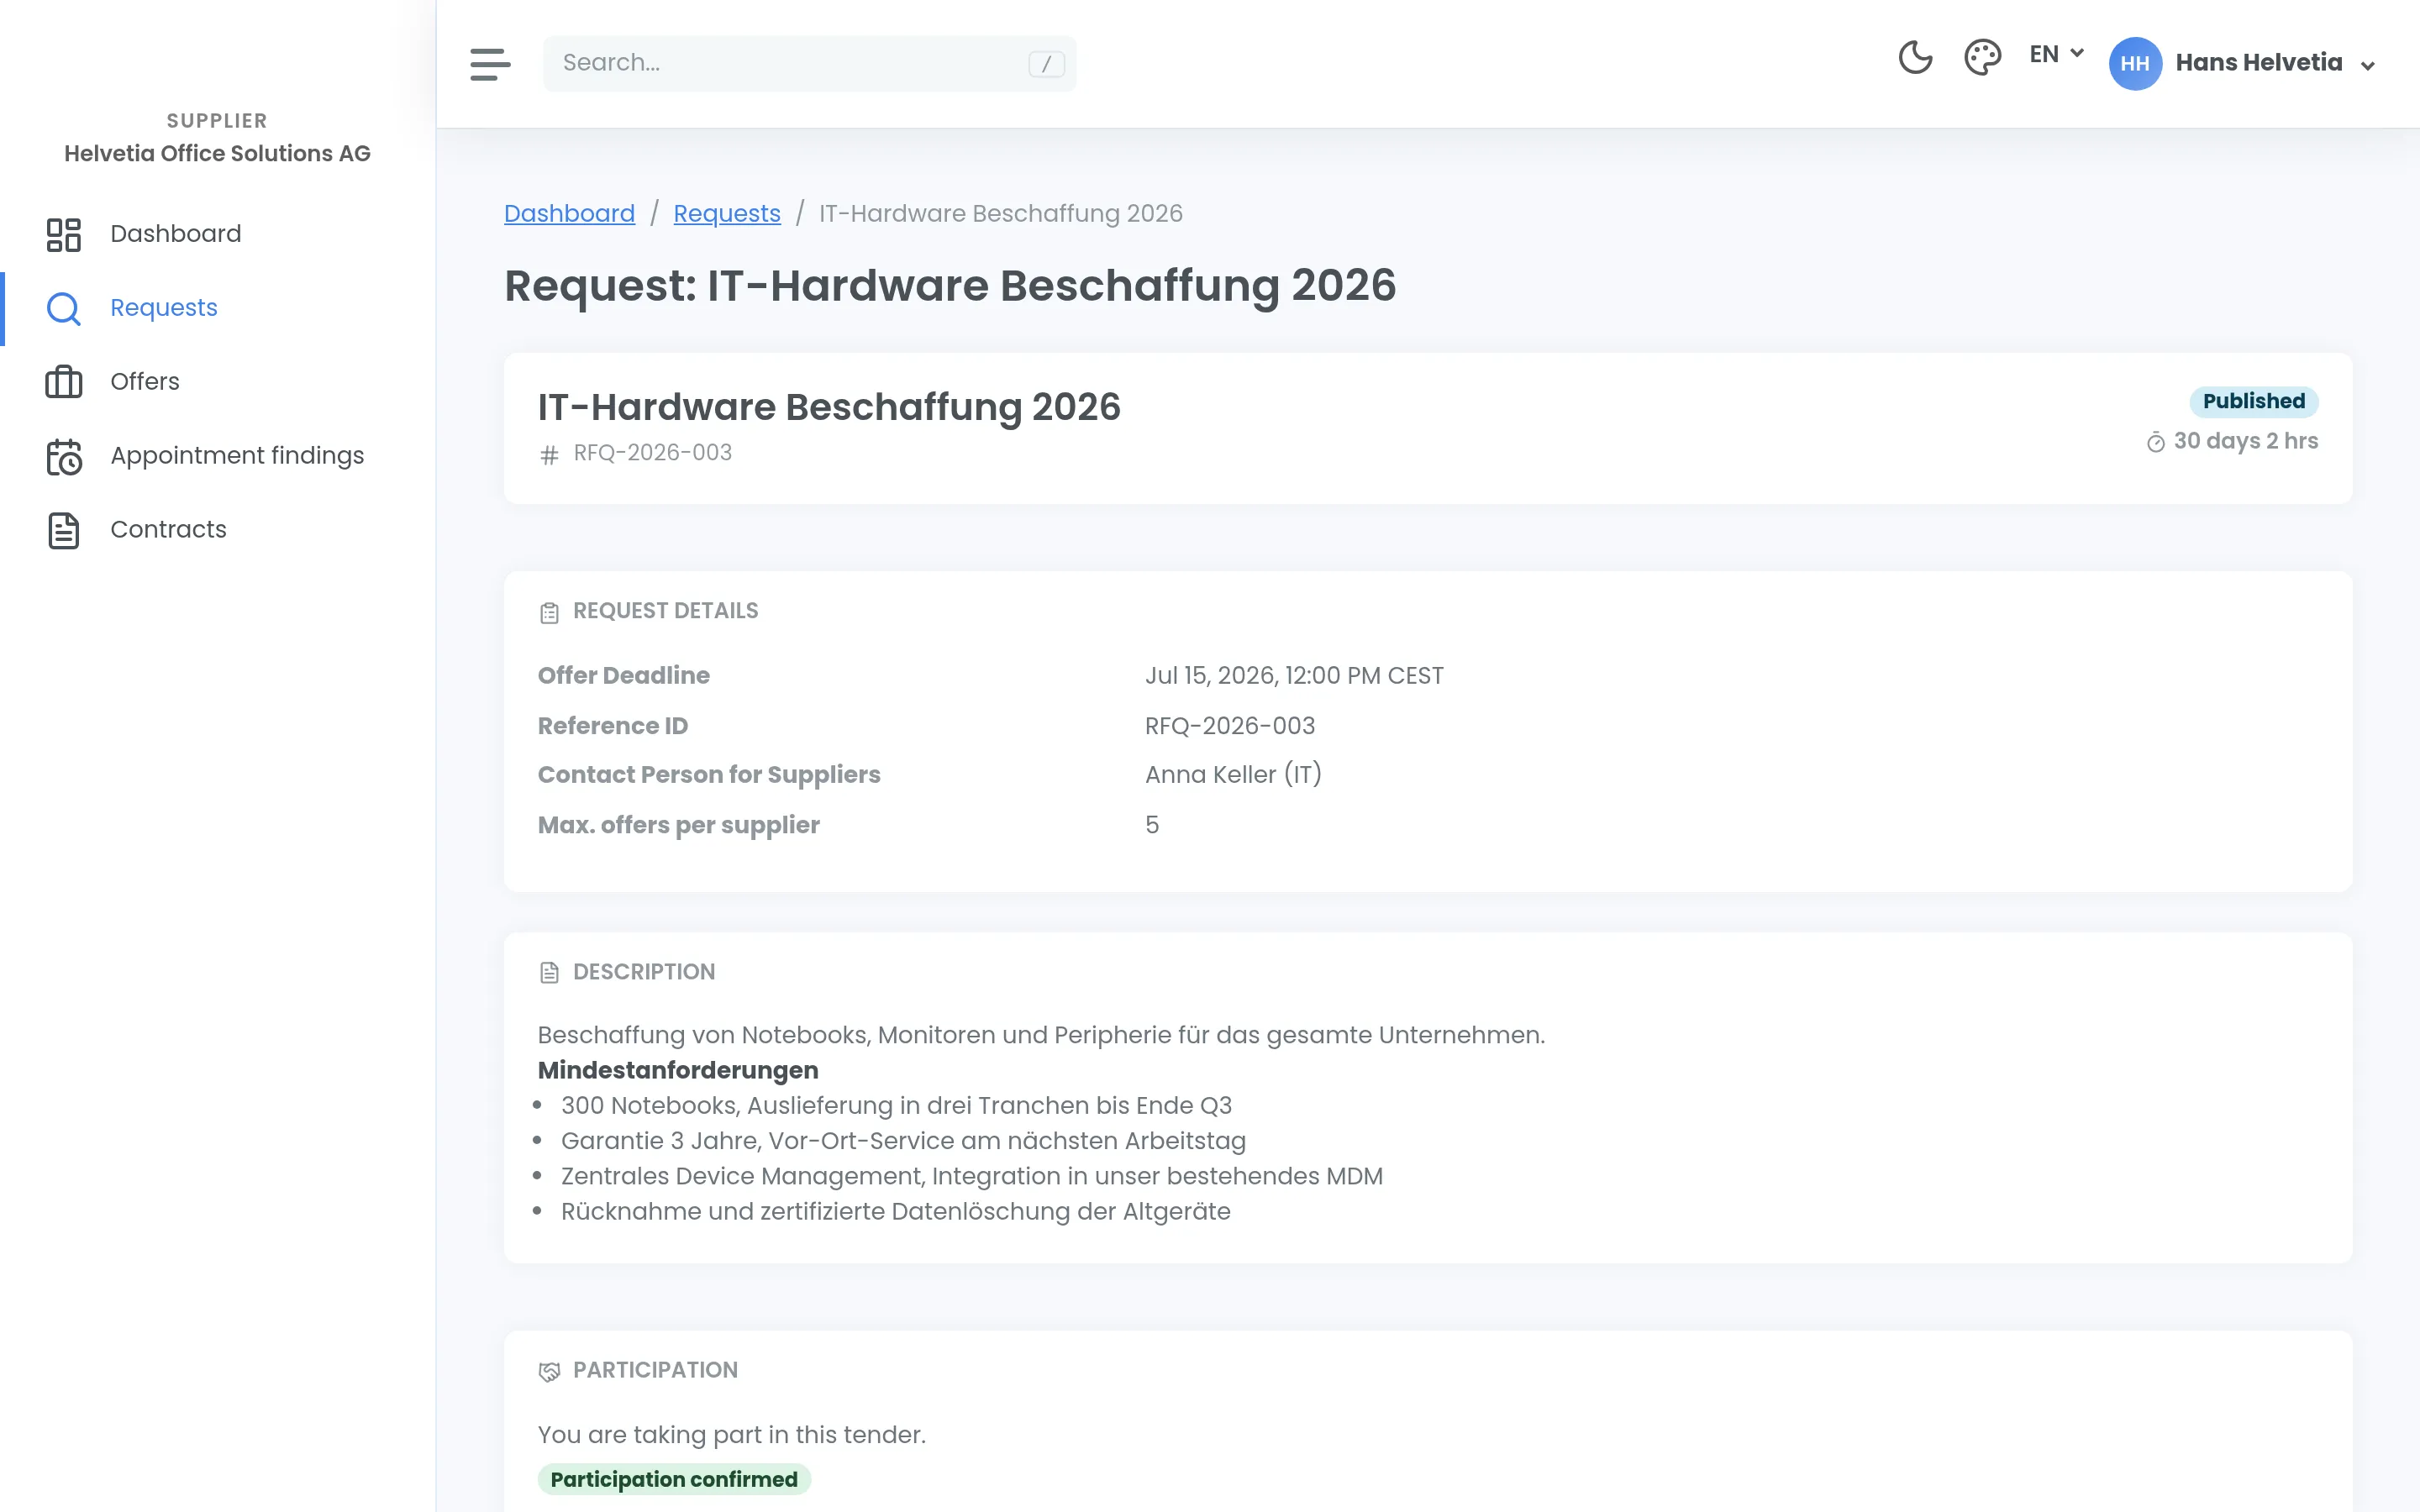Click the 30 days 2 hrs countdown

[2245, 441]
